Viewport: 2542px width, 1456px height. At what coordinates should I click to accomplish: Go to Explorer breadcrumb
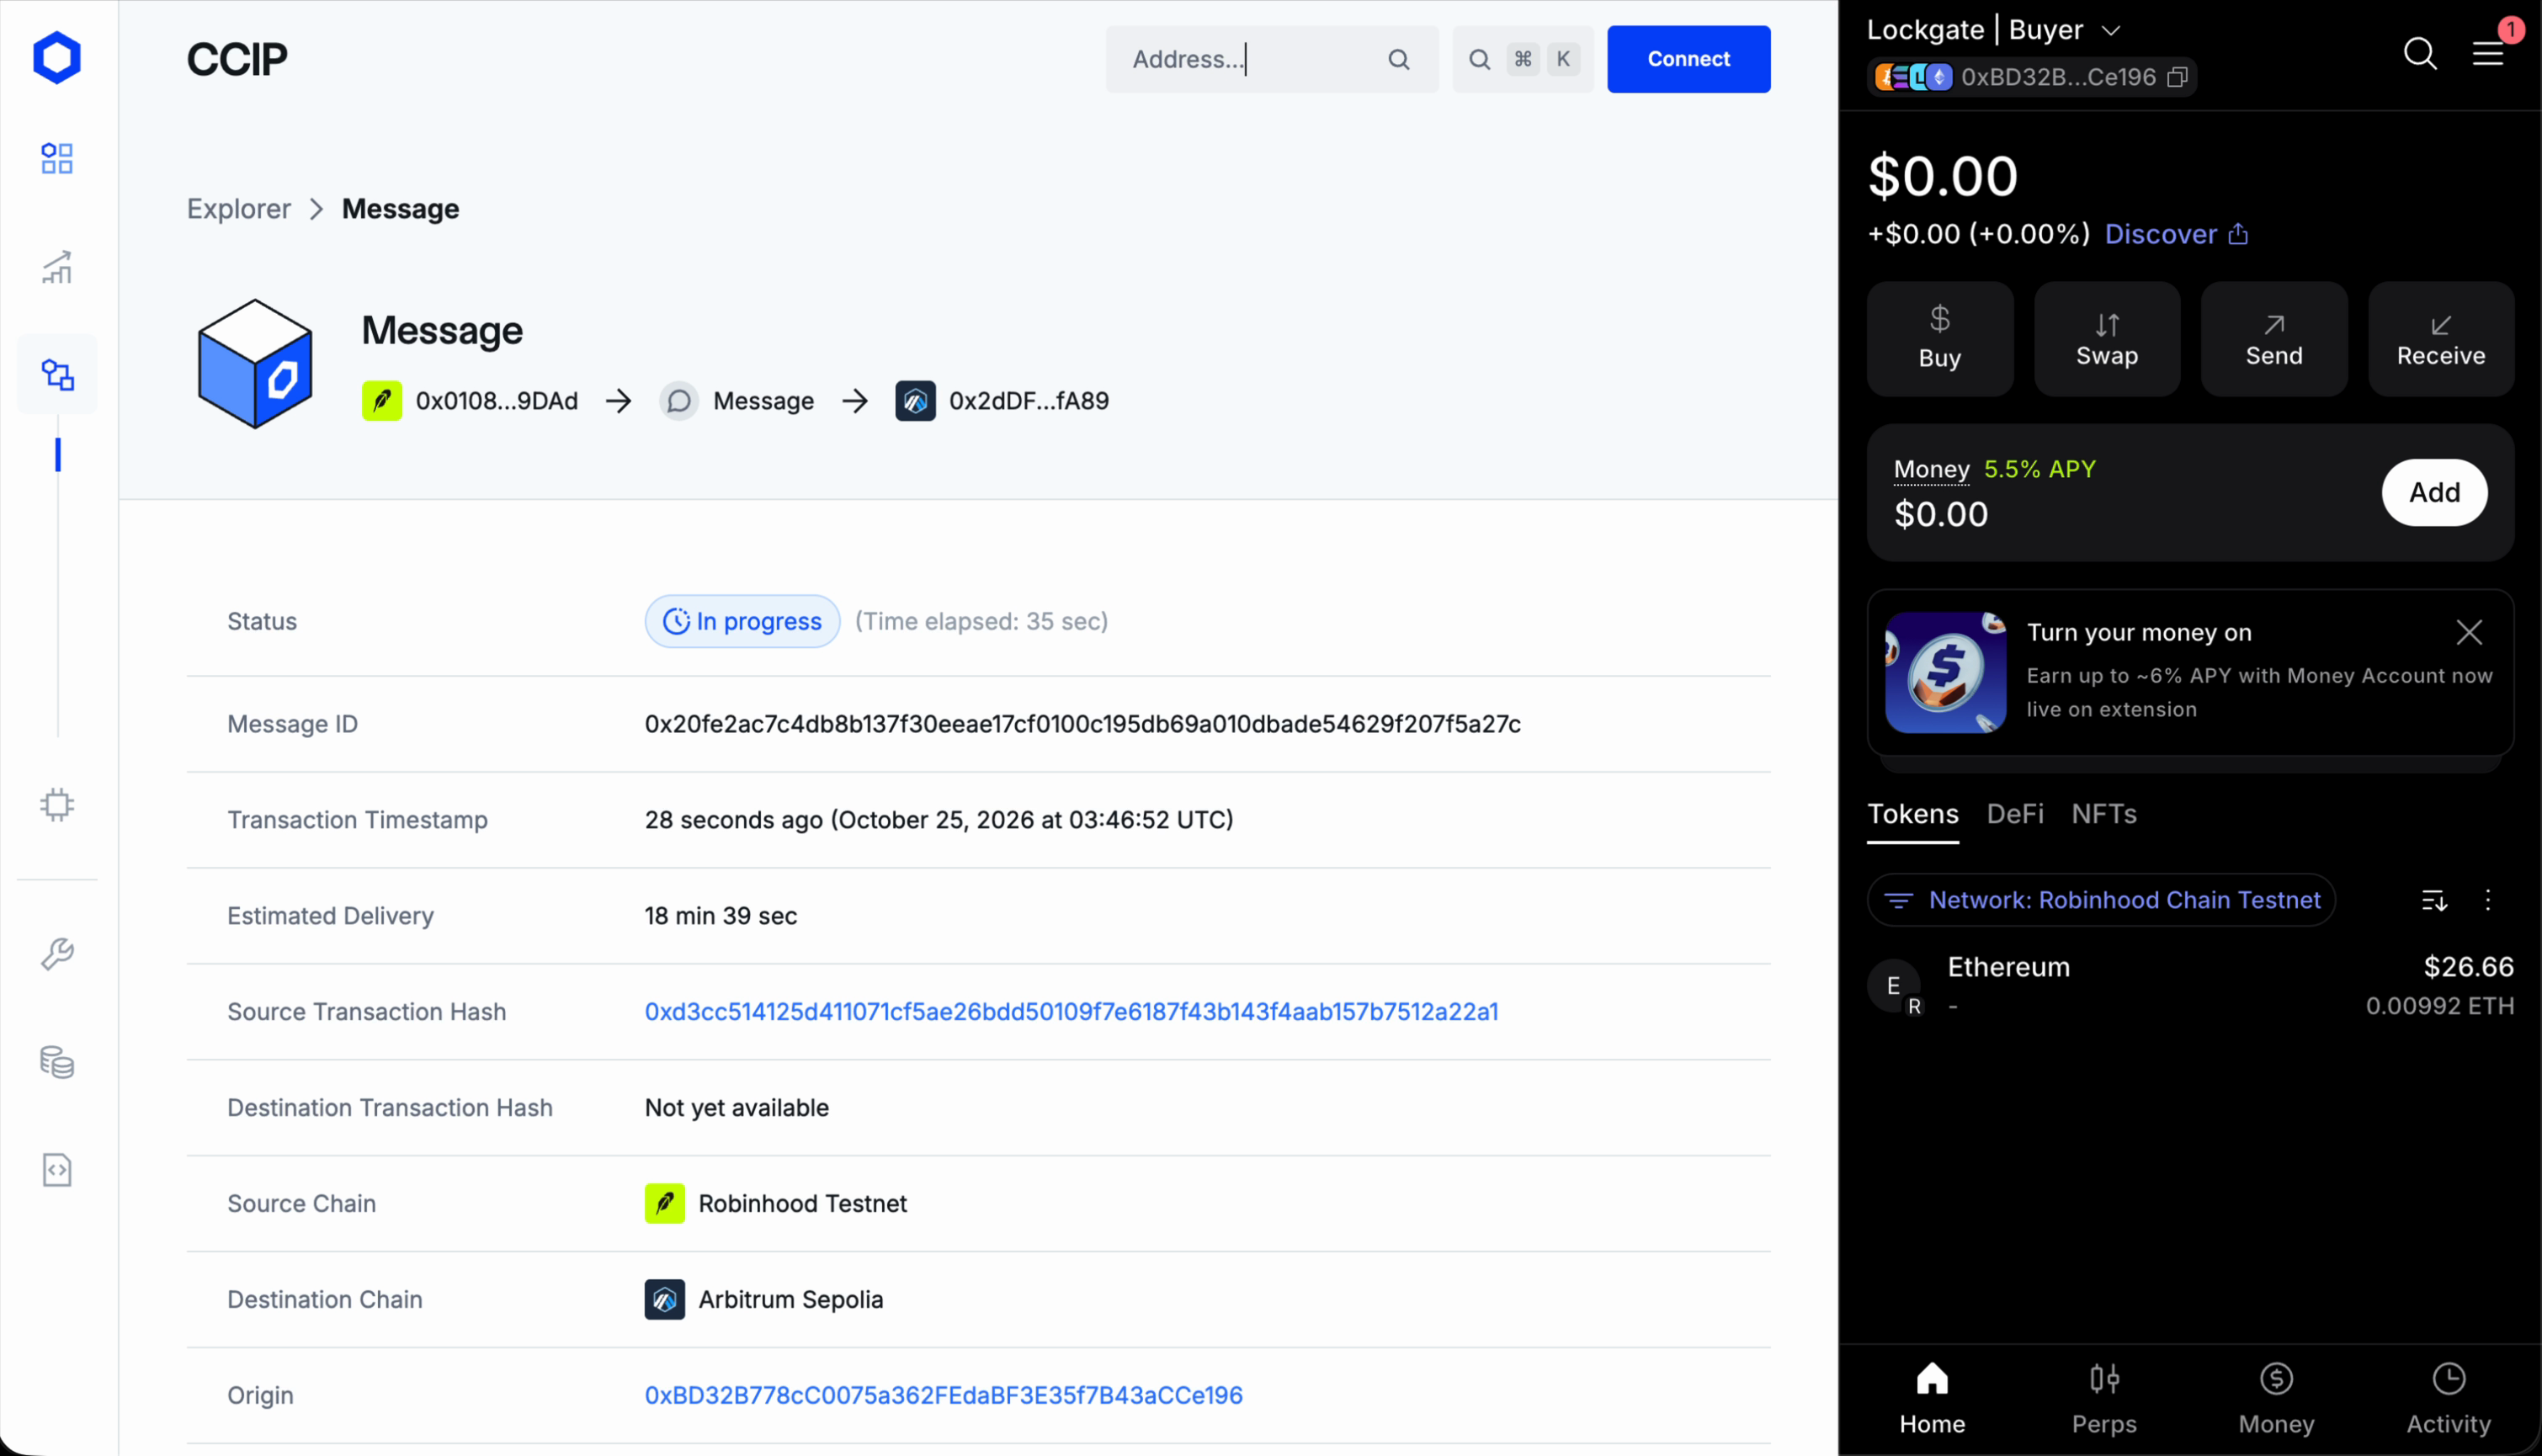(x=239, y=209)
